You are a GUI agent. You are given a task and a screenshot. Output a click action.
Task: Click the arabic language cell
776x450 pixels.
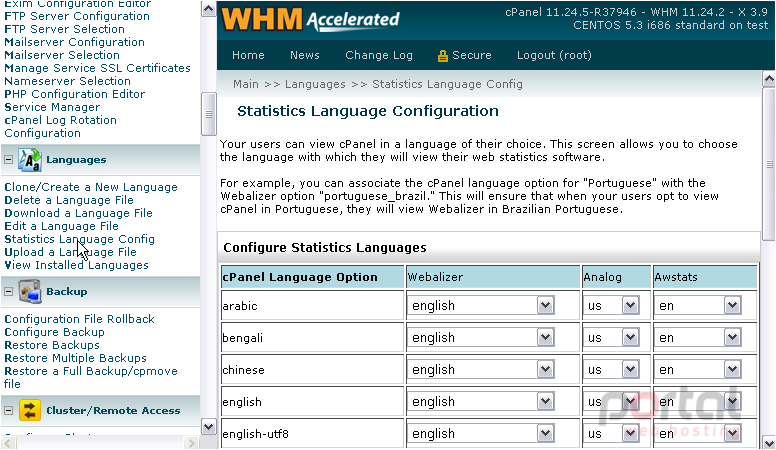pos(313,305)
